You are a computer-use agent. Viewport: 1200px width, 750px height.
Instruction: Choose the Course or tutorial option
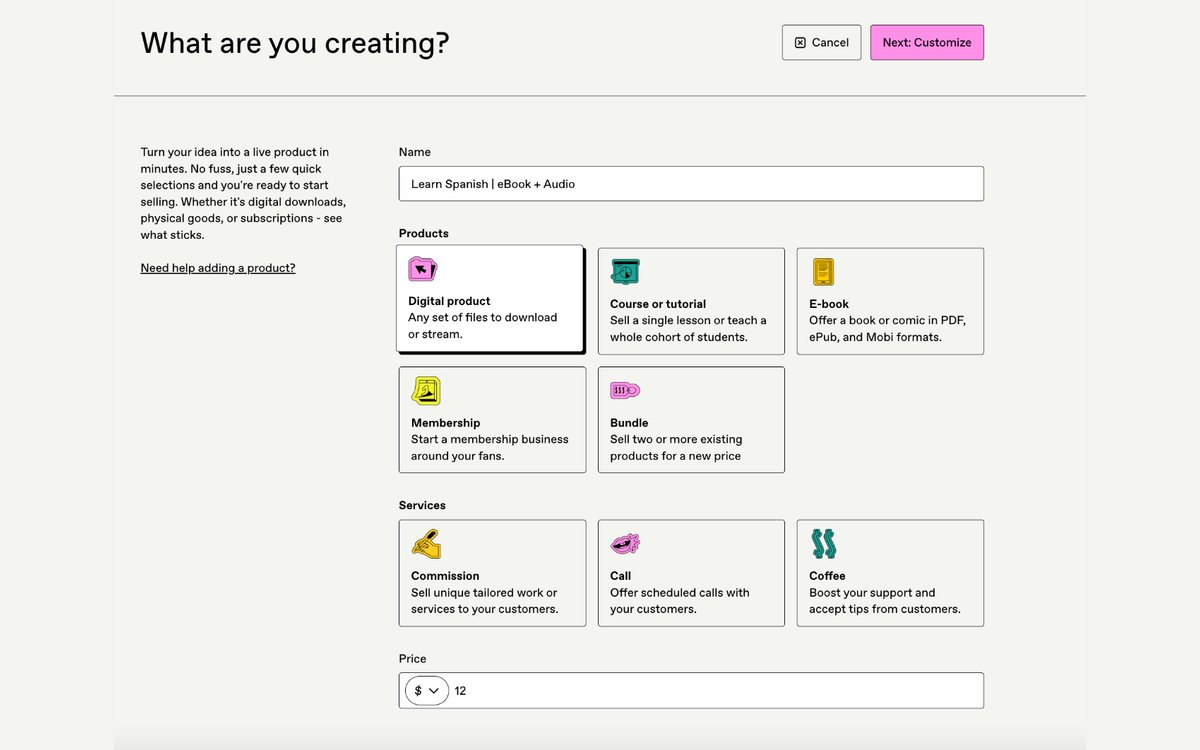(x=691, y=301)
